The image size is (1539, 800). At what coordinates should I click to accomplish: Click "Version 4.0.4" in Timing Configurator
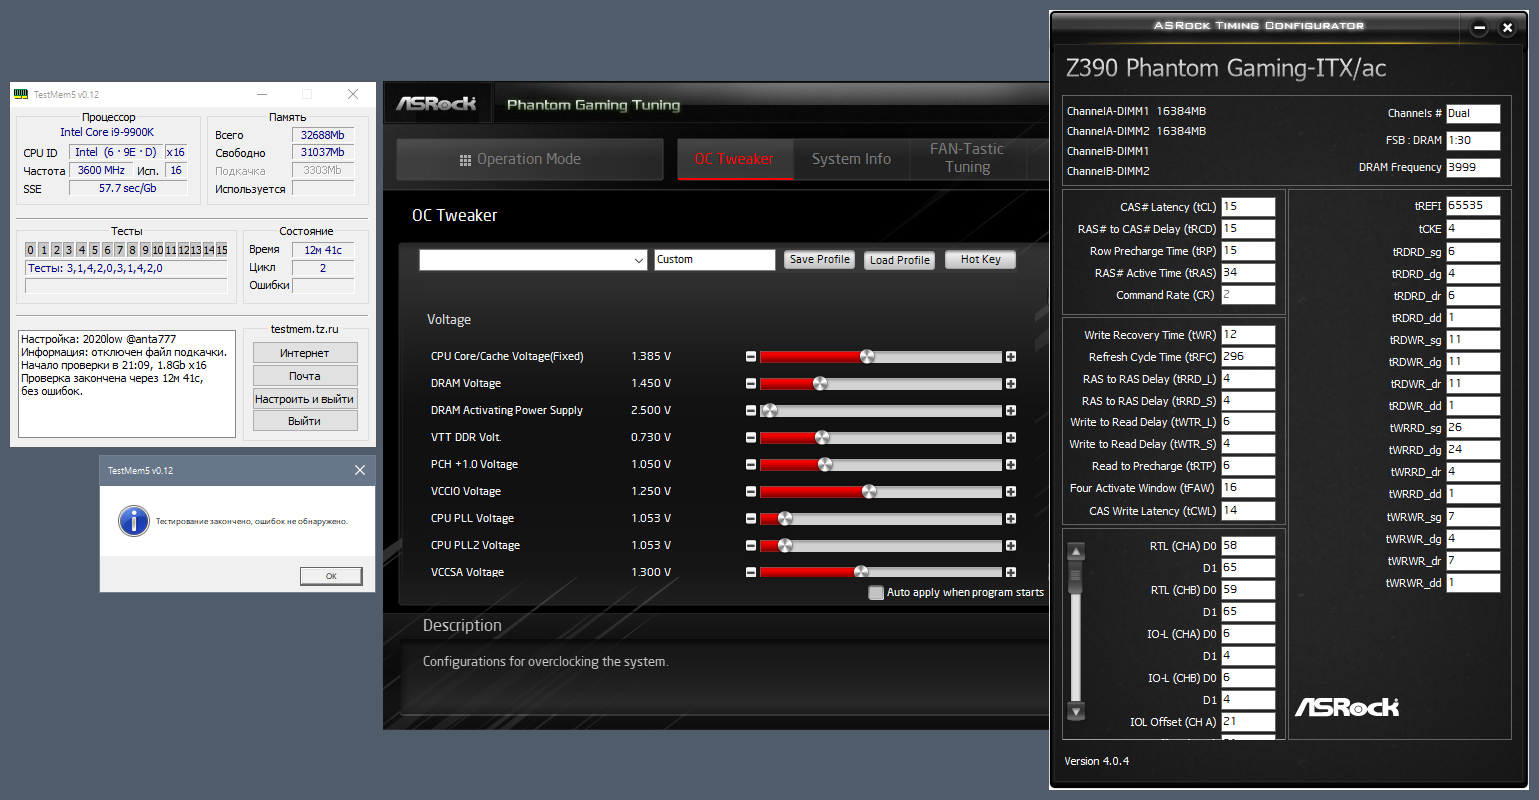[x=1097, y=761]
